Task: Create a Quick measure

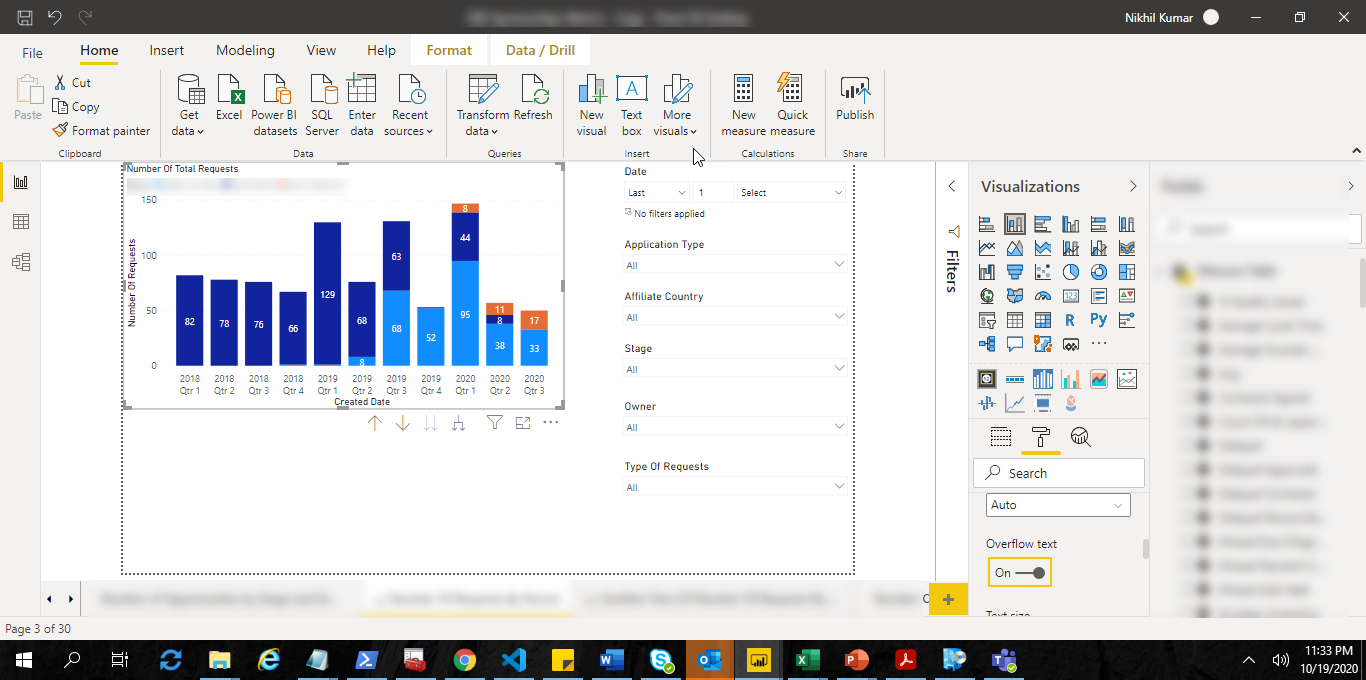Action: tap(793, 105)
